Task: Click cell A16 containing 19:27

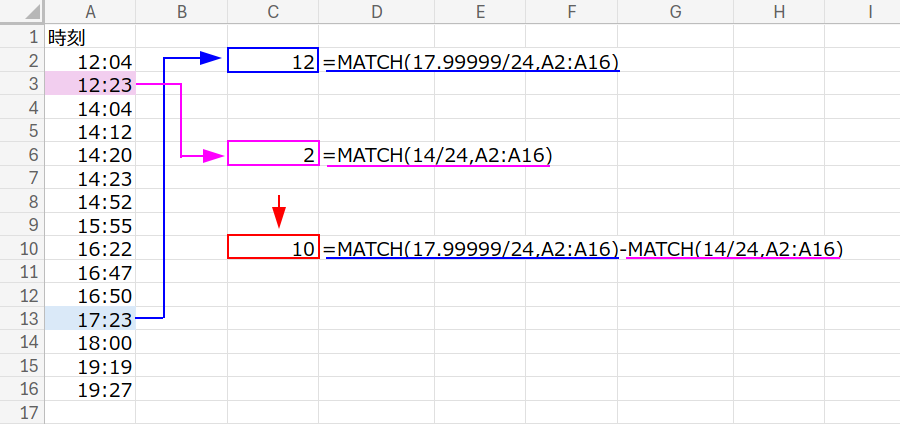Action: click(90, 389)
